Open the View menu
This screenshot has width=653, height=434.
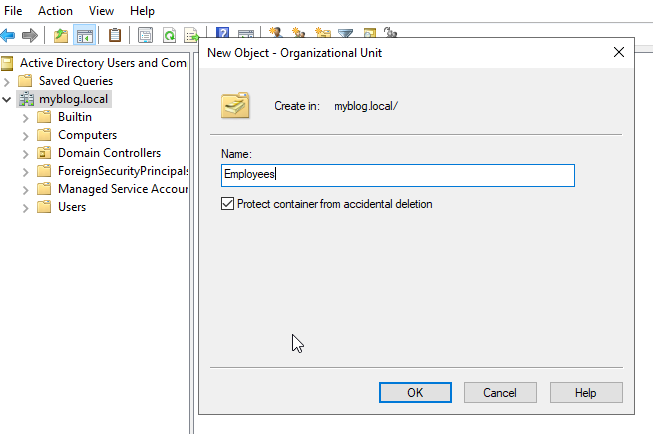101,10
